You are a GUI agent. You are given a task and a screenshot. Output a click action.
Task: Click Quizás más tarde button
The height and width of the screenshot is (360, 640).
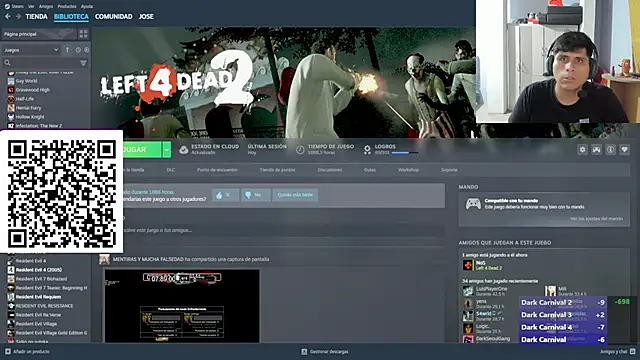coord(295,195)
